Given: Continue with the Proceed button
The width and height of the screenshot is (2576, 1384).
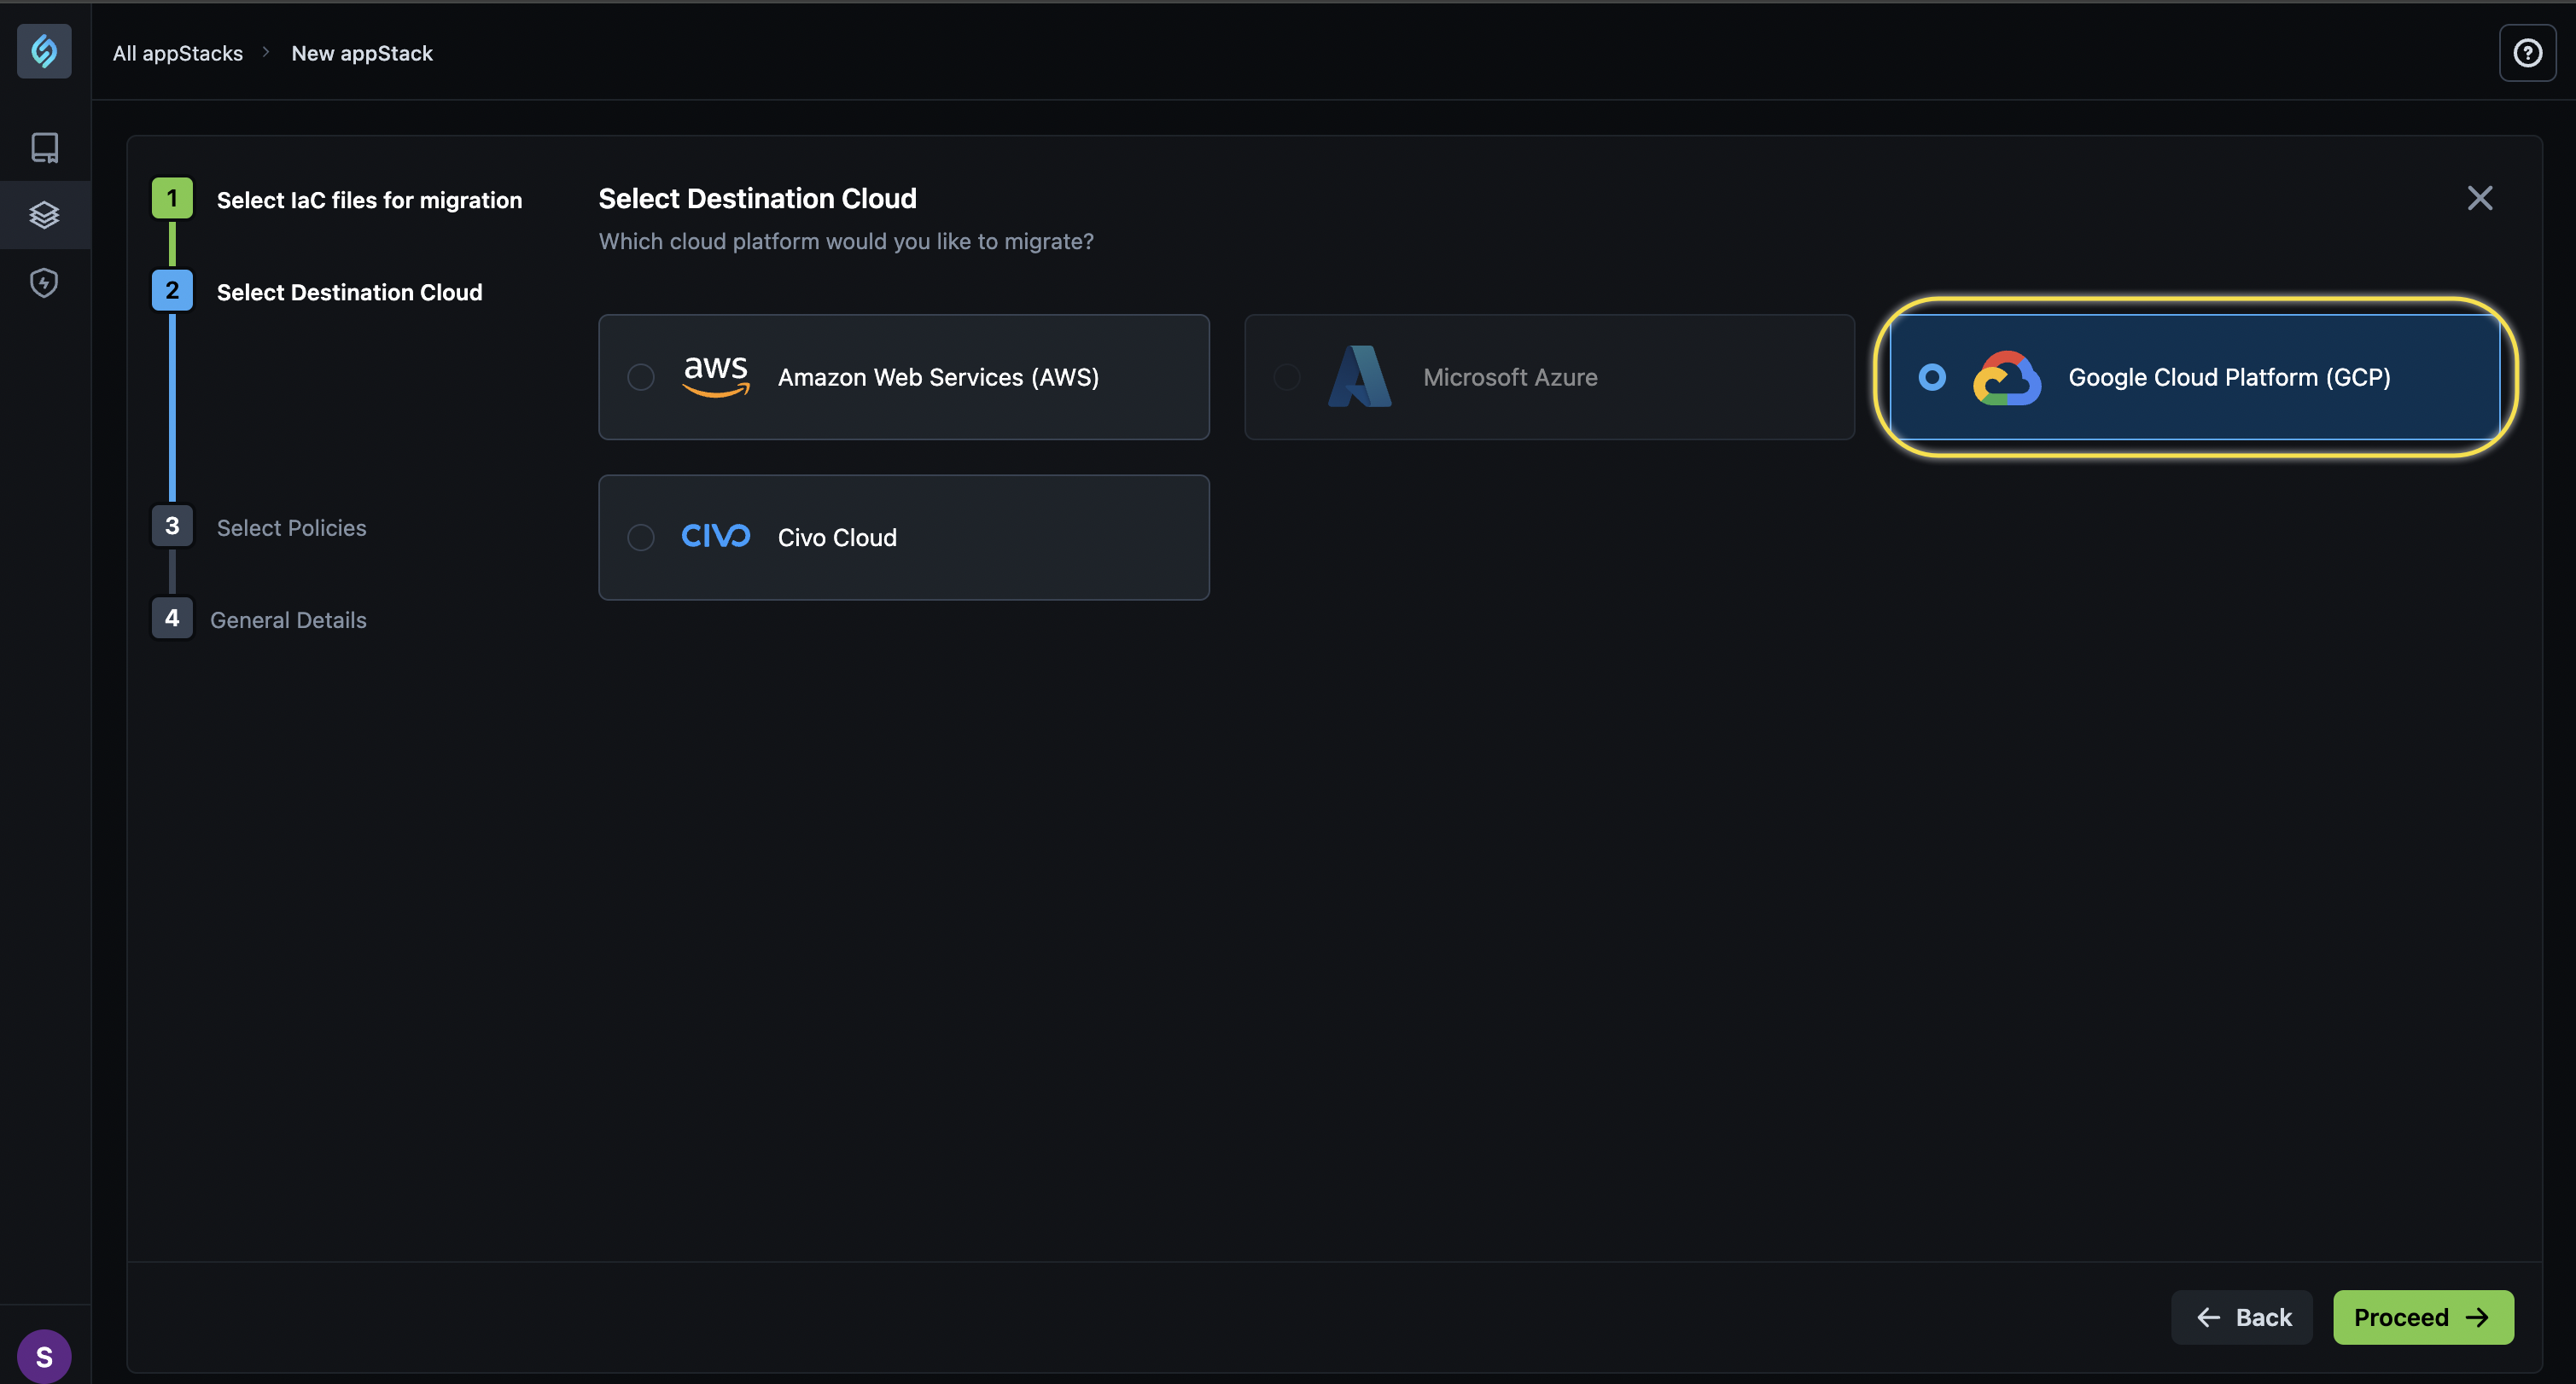Looking at the screenshot, I should click(2422, 1317).
